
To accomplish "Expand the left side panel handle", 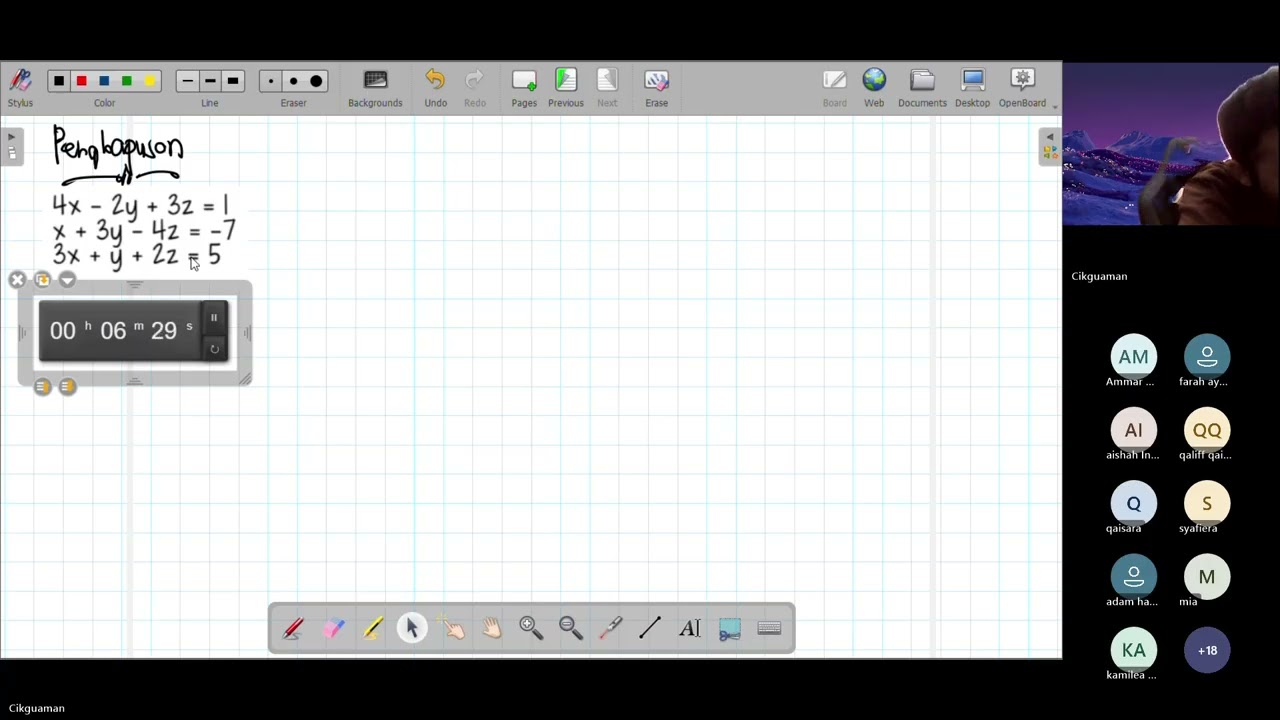I will (x=11, y=145).
